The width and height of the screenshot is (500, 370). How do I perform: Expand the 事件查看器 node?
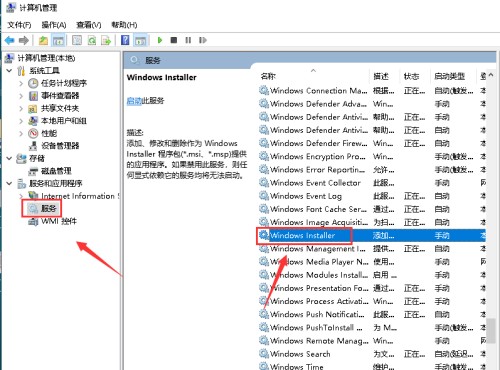(21, 96)
